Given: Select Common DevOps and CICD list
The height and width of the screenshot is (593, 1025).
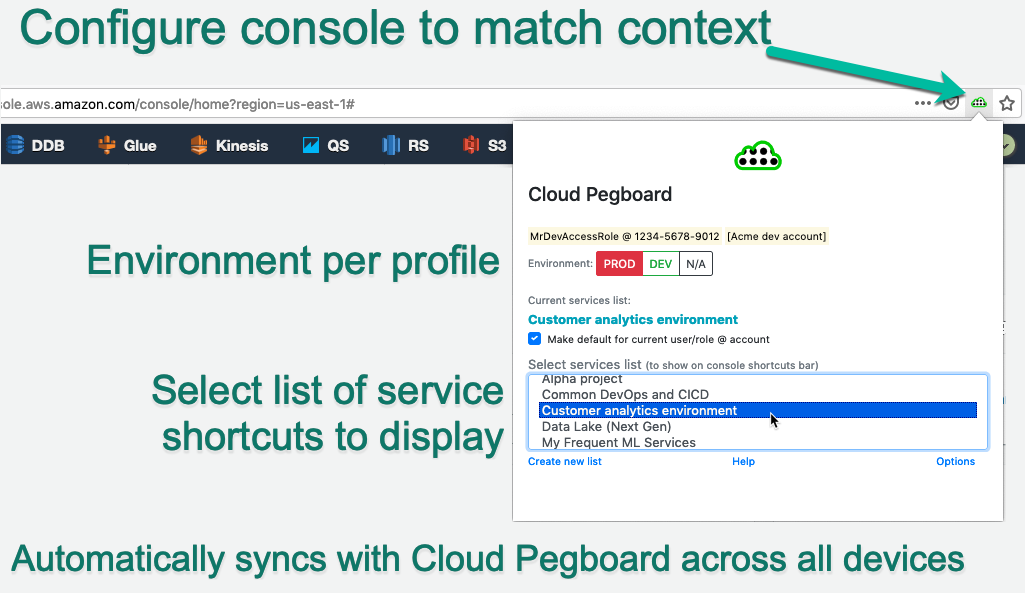Looking at the screenshot, I should [x=758, y=394].
